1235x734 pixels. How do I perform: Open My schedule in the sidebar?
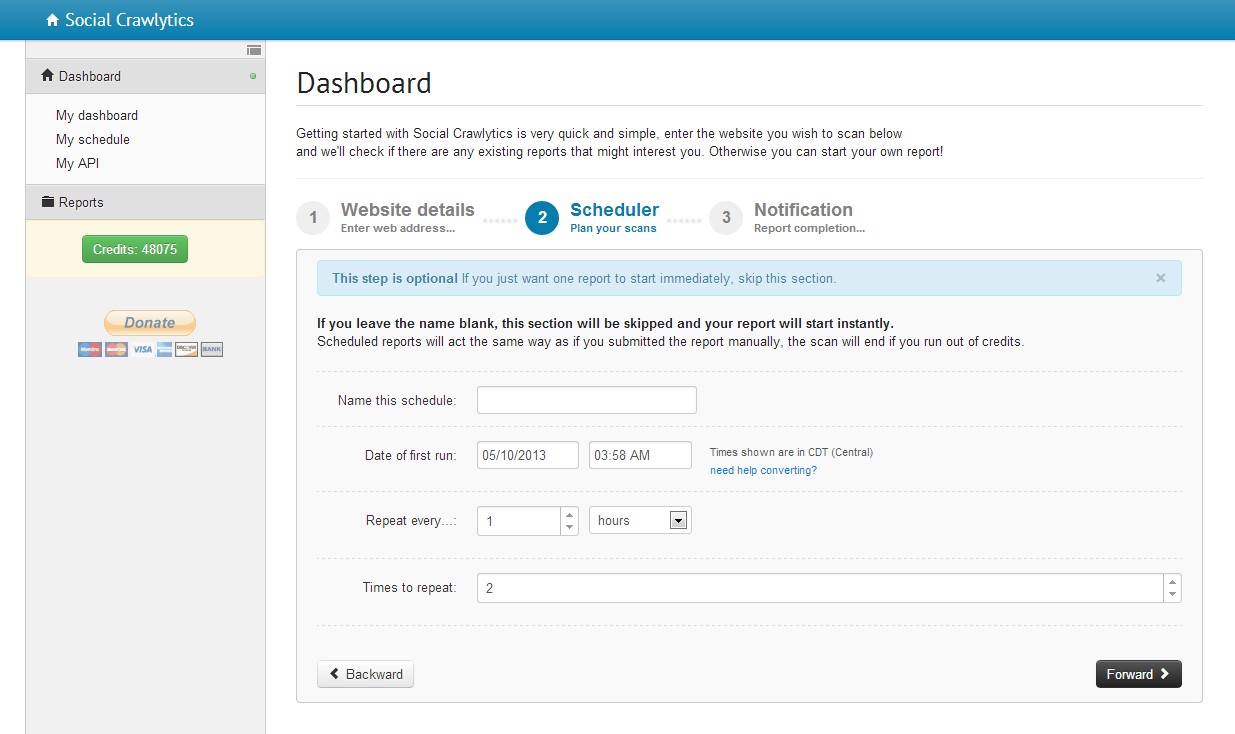tap(93, 139)
